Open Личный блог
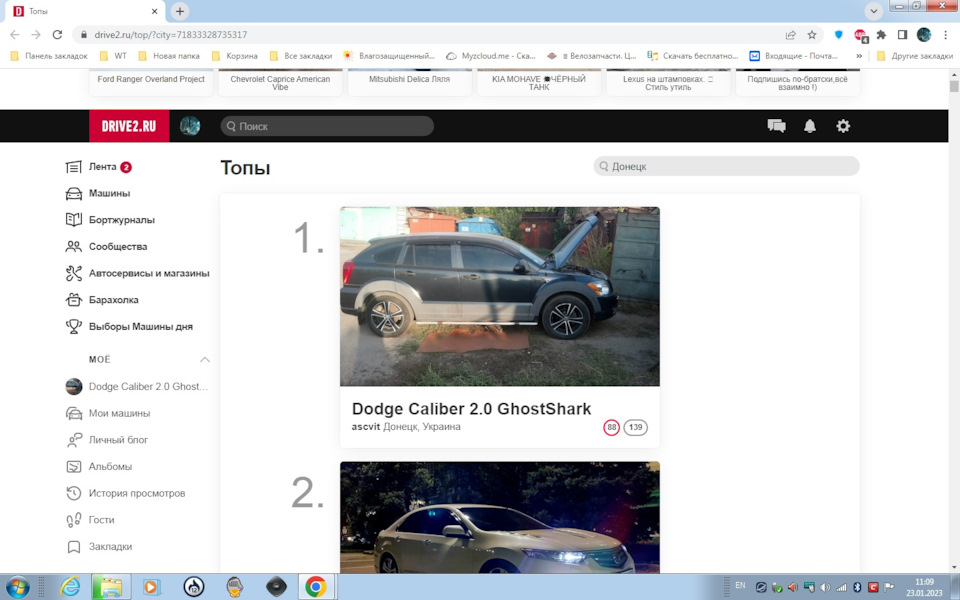960x600 pixels. click(x=118, y=440)
